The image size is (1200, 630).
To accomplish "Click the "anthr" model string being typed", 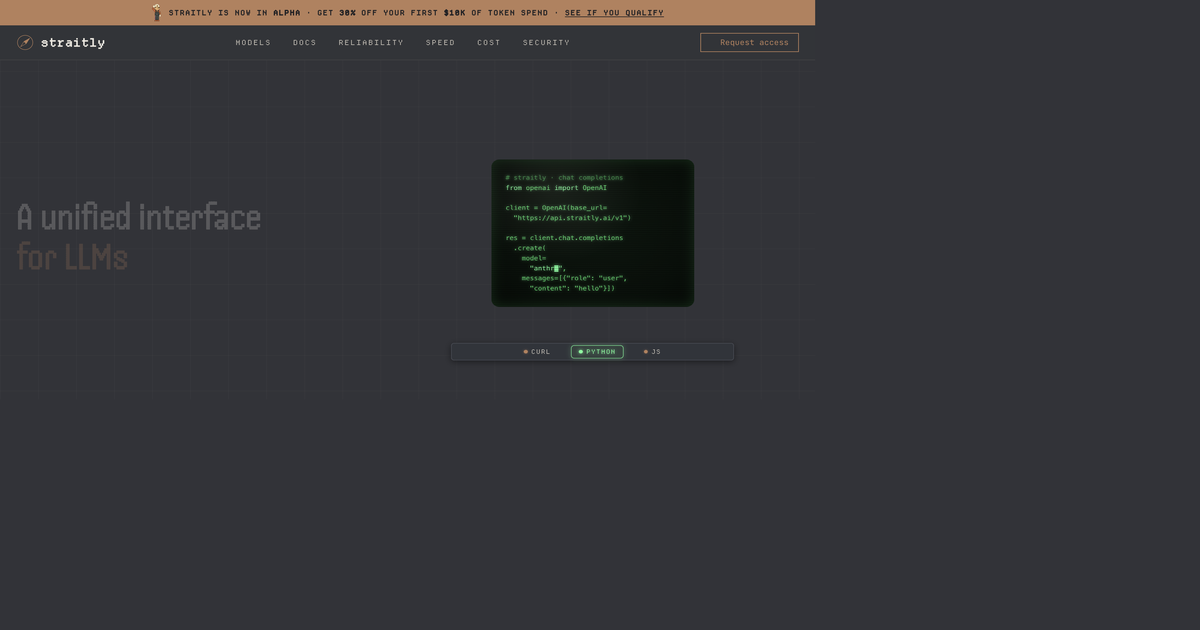I will point(547,268).
